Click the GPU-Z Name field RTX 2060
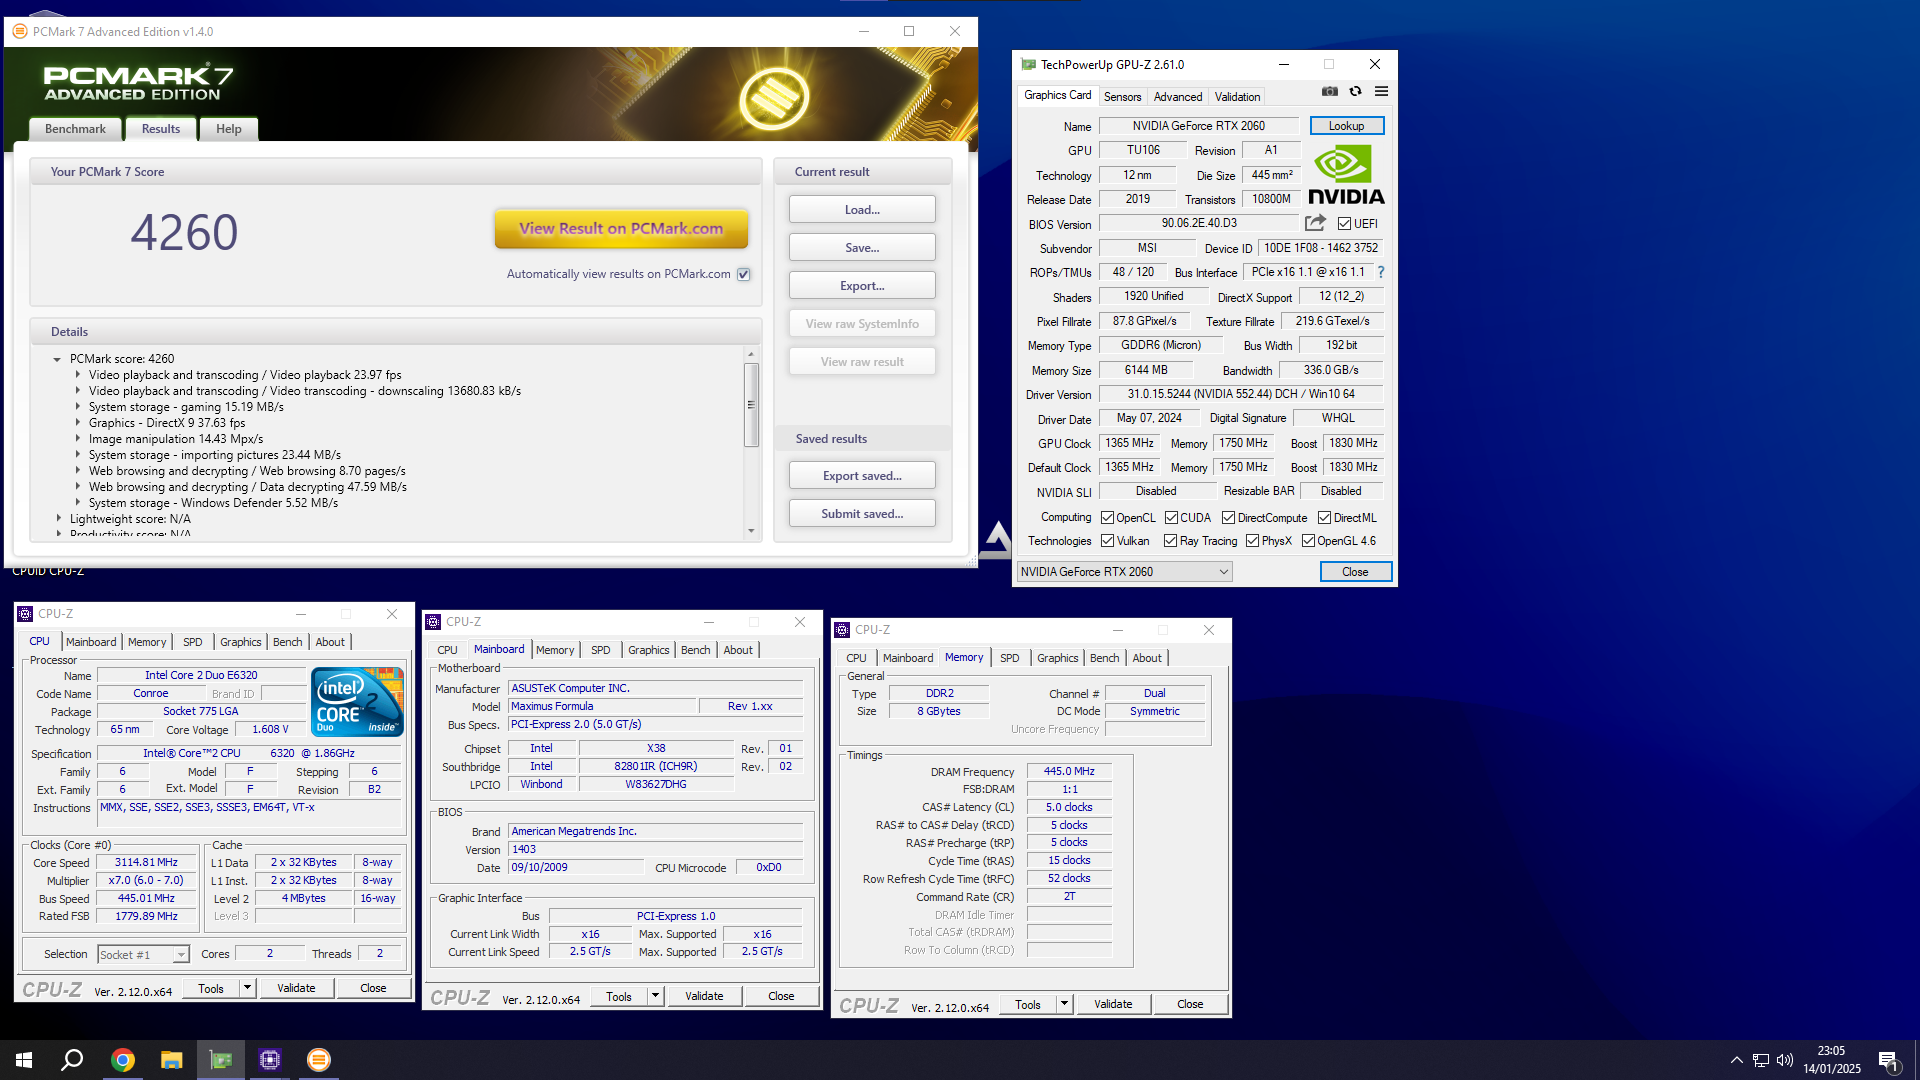The image size is (1920, 1080). (x=1198, y=126)
